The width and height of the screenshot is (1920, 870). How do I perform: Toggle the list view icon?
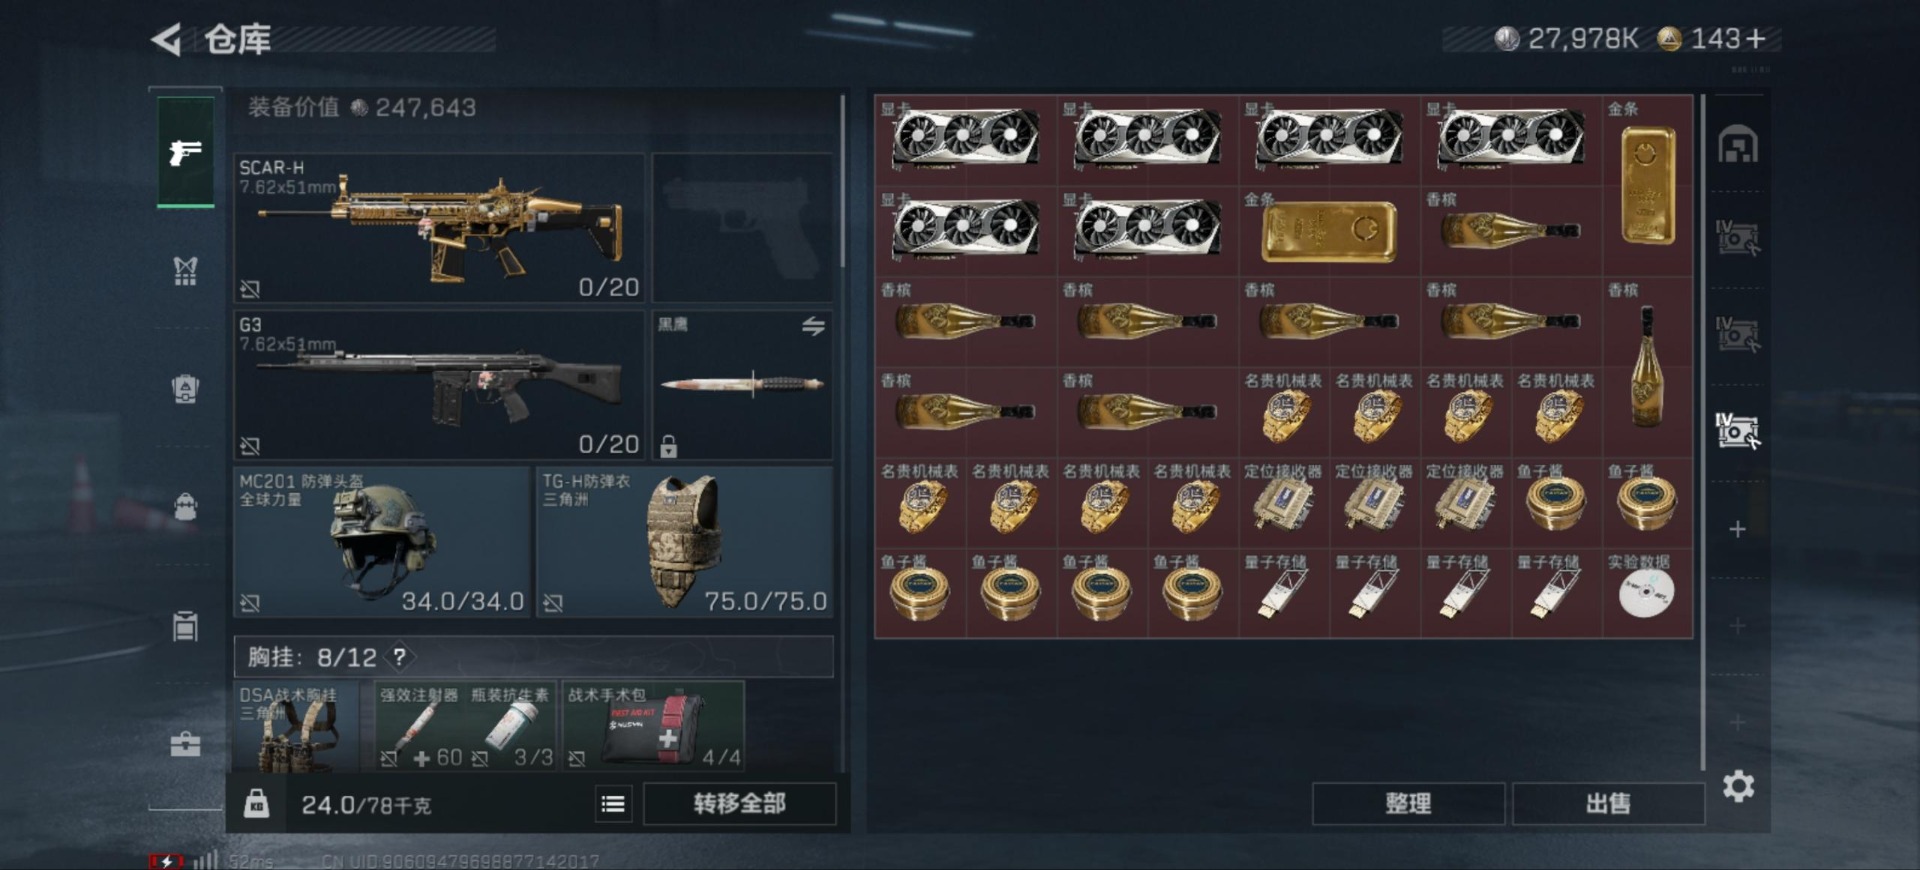point(613,804)
